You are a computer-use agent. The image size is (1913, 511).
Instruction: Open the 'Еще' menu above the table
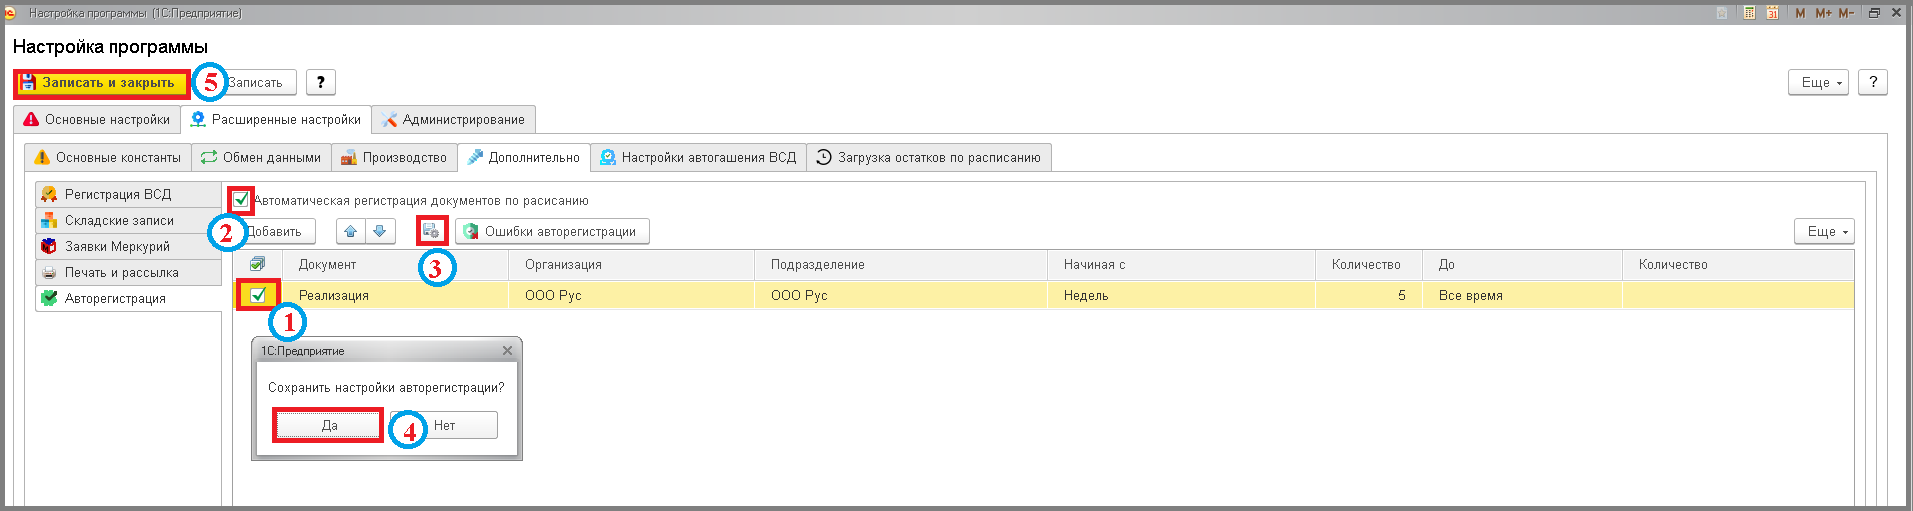(x=1824, y=231)
